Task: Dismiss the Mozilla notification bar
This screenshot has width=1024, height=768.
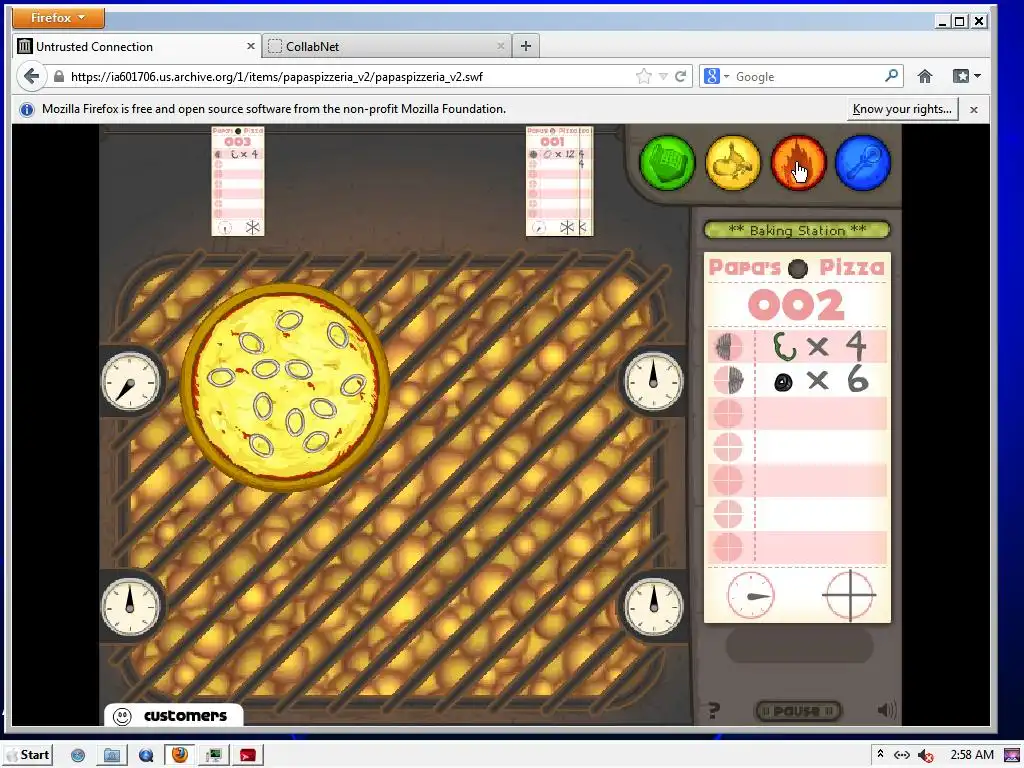Action: (x=974, y=110)
